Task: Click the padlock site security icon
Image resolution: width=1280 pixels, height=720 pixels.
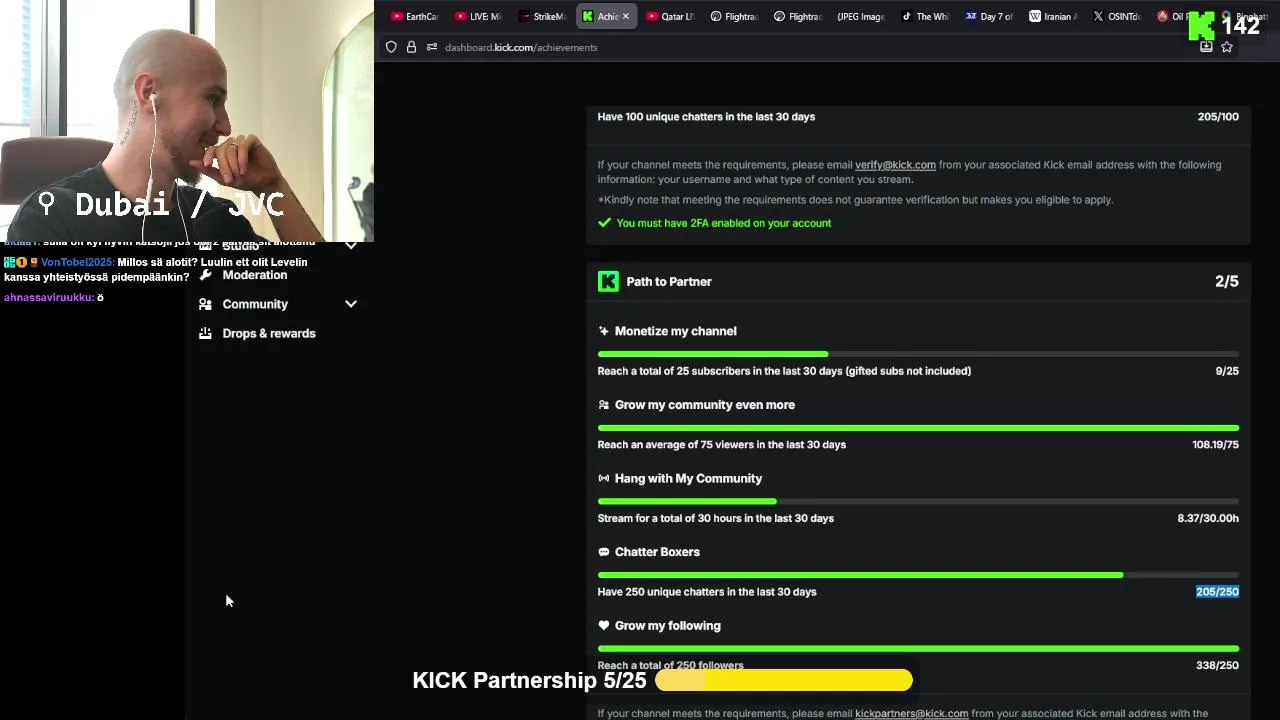Action: (411, 47)
